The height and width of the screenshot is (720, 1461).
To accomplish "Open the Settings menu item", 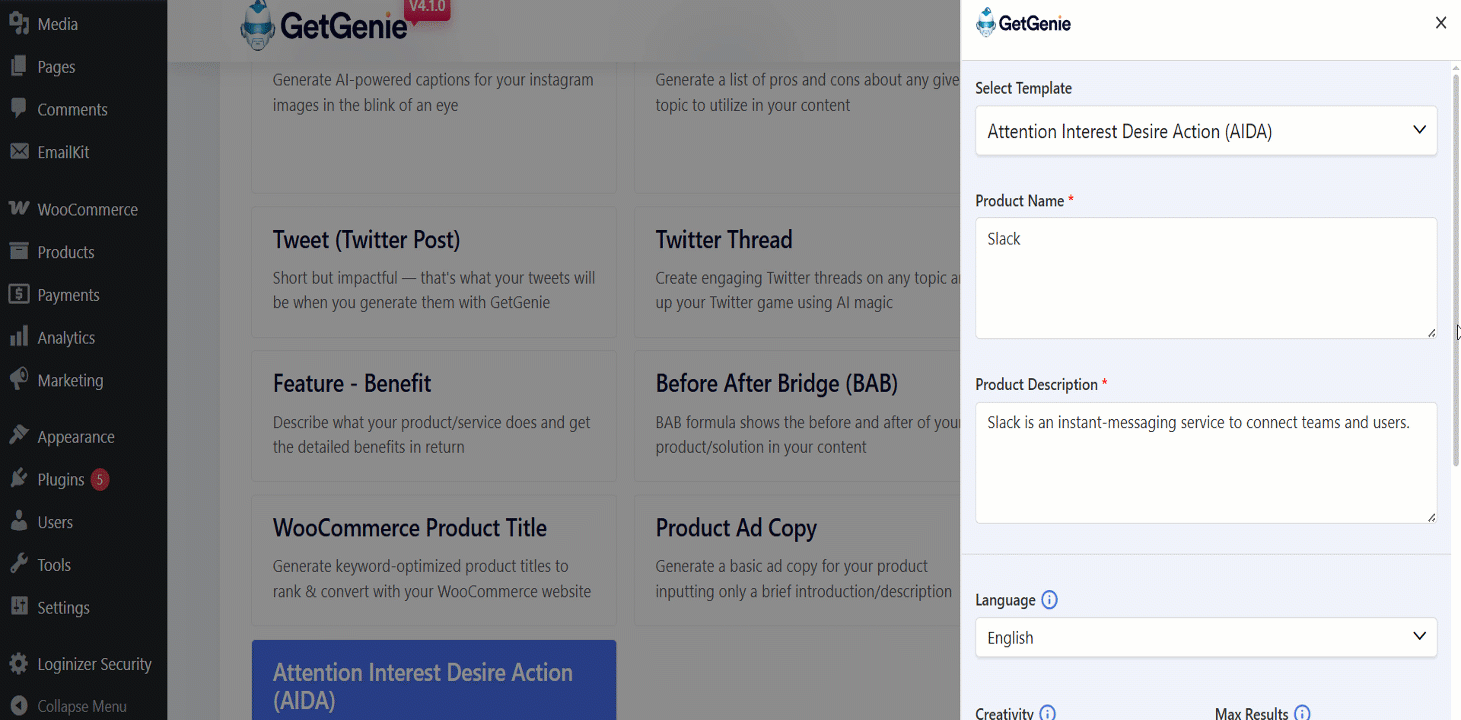I will 64,607.
